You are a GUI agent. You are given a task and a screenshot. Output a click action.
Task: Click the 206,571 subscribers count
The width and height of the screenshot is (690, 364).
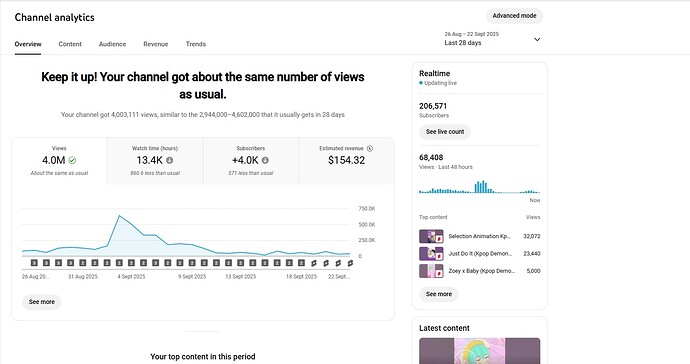pos(433,106)
